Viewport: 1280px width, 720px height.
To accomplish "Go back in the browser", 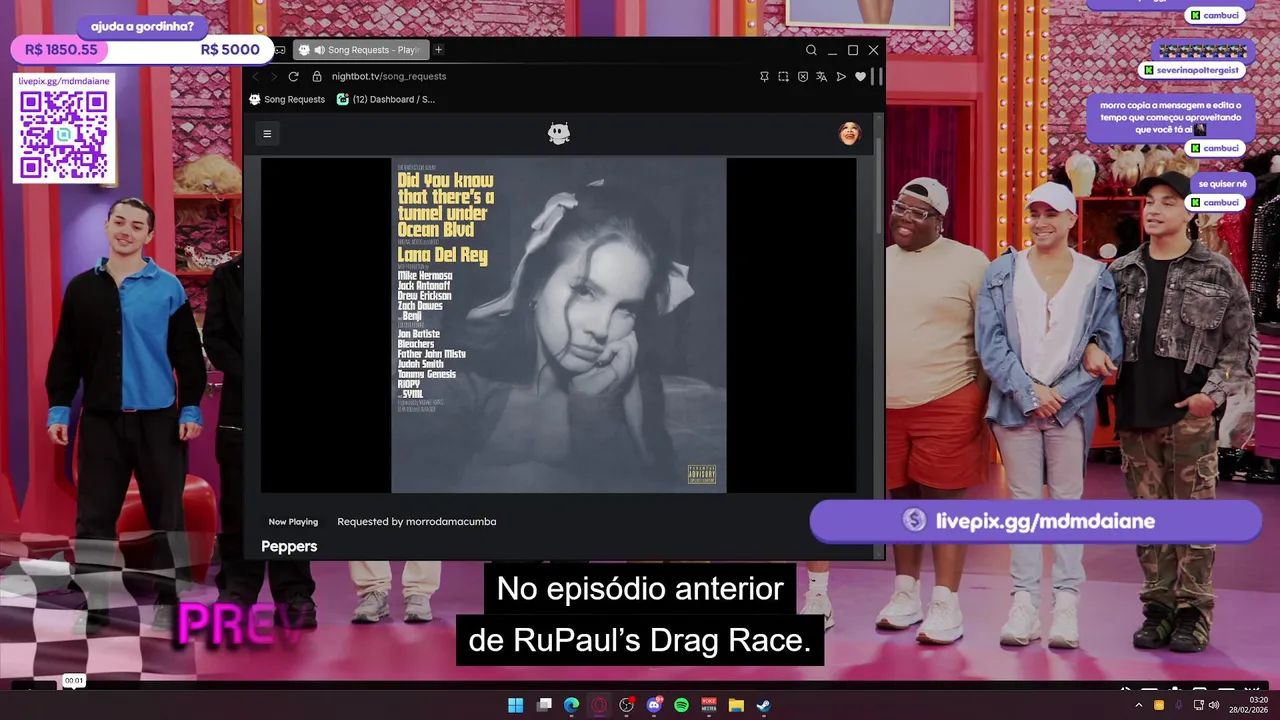I will [x=255, y=76].
